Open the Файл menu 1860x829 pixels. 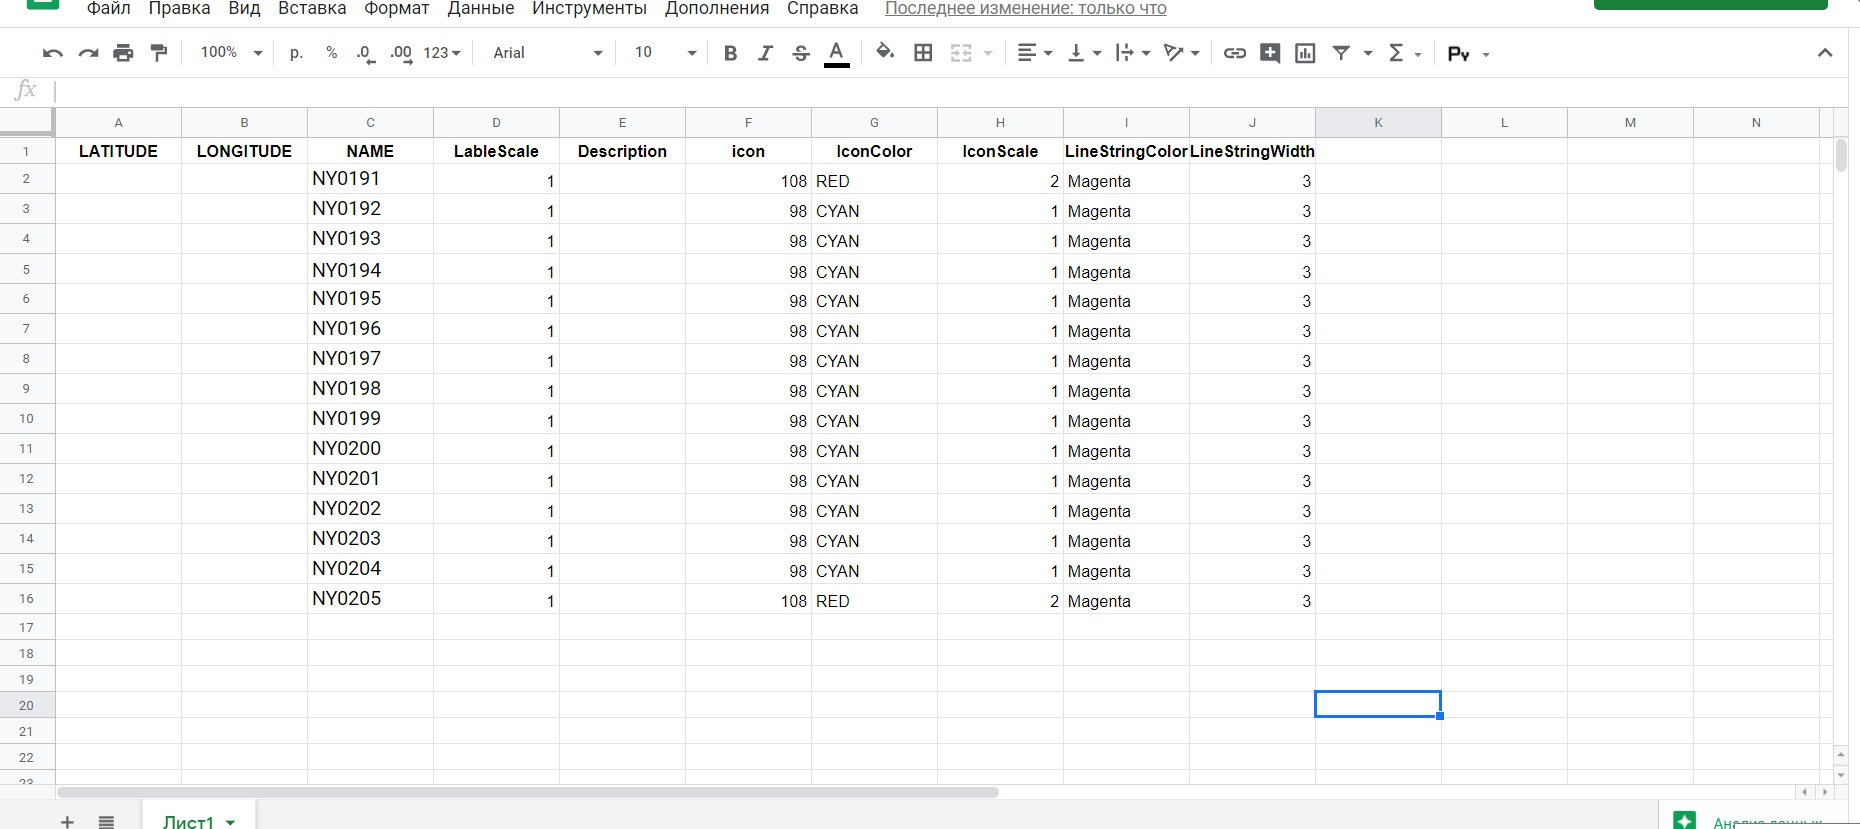109,9
